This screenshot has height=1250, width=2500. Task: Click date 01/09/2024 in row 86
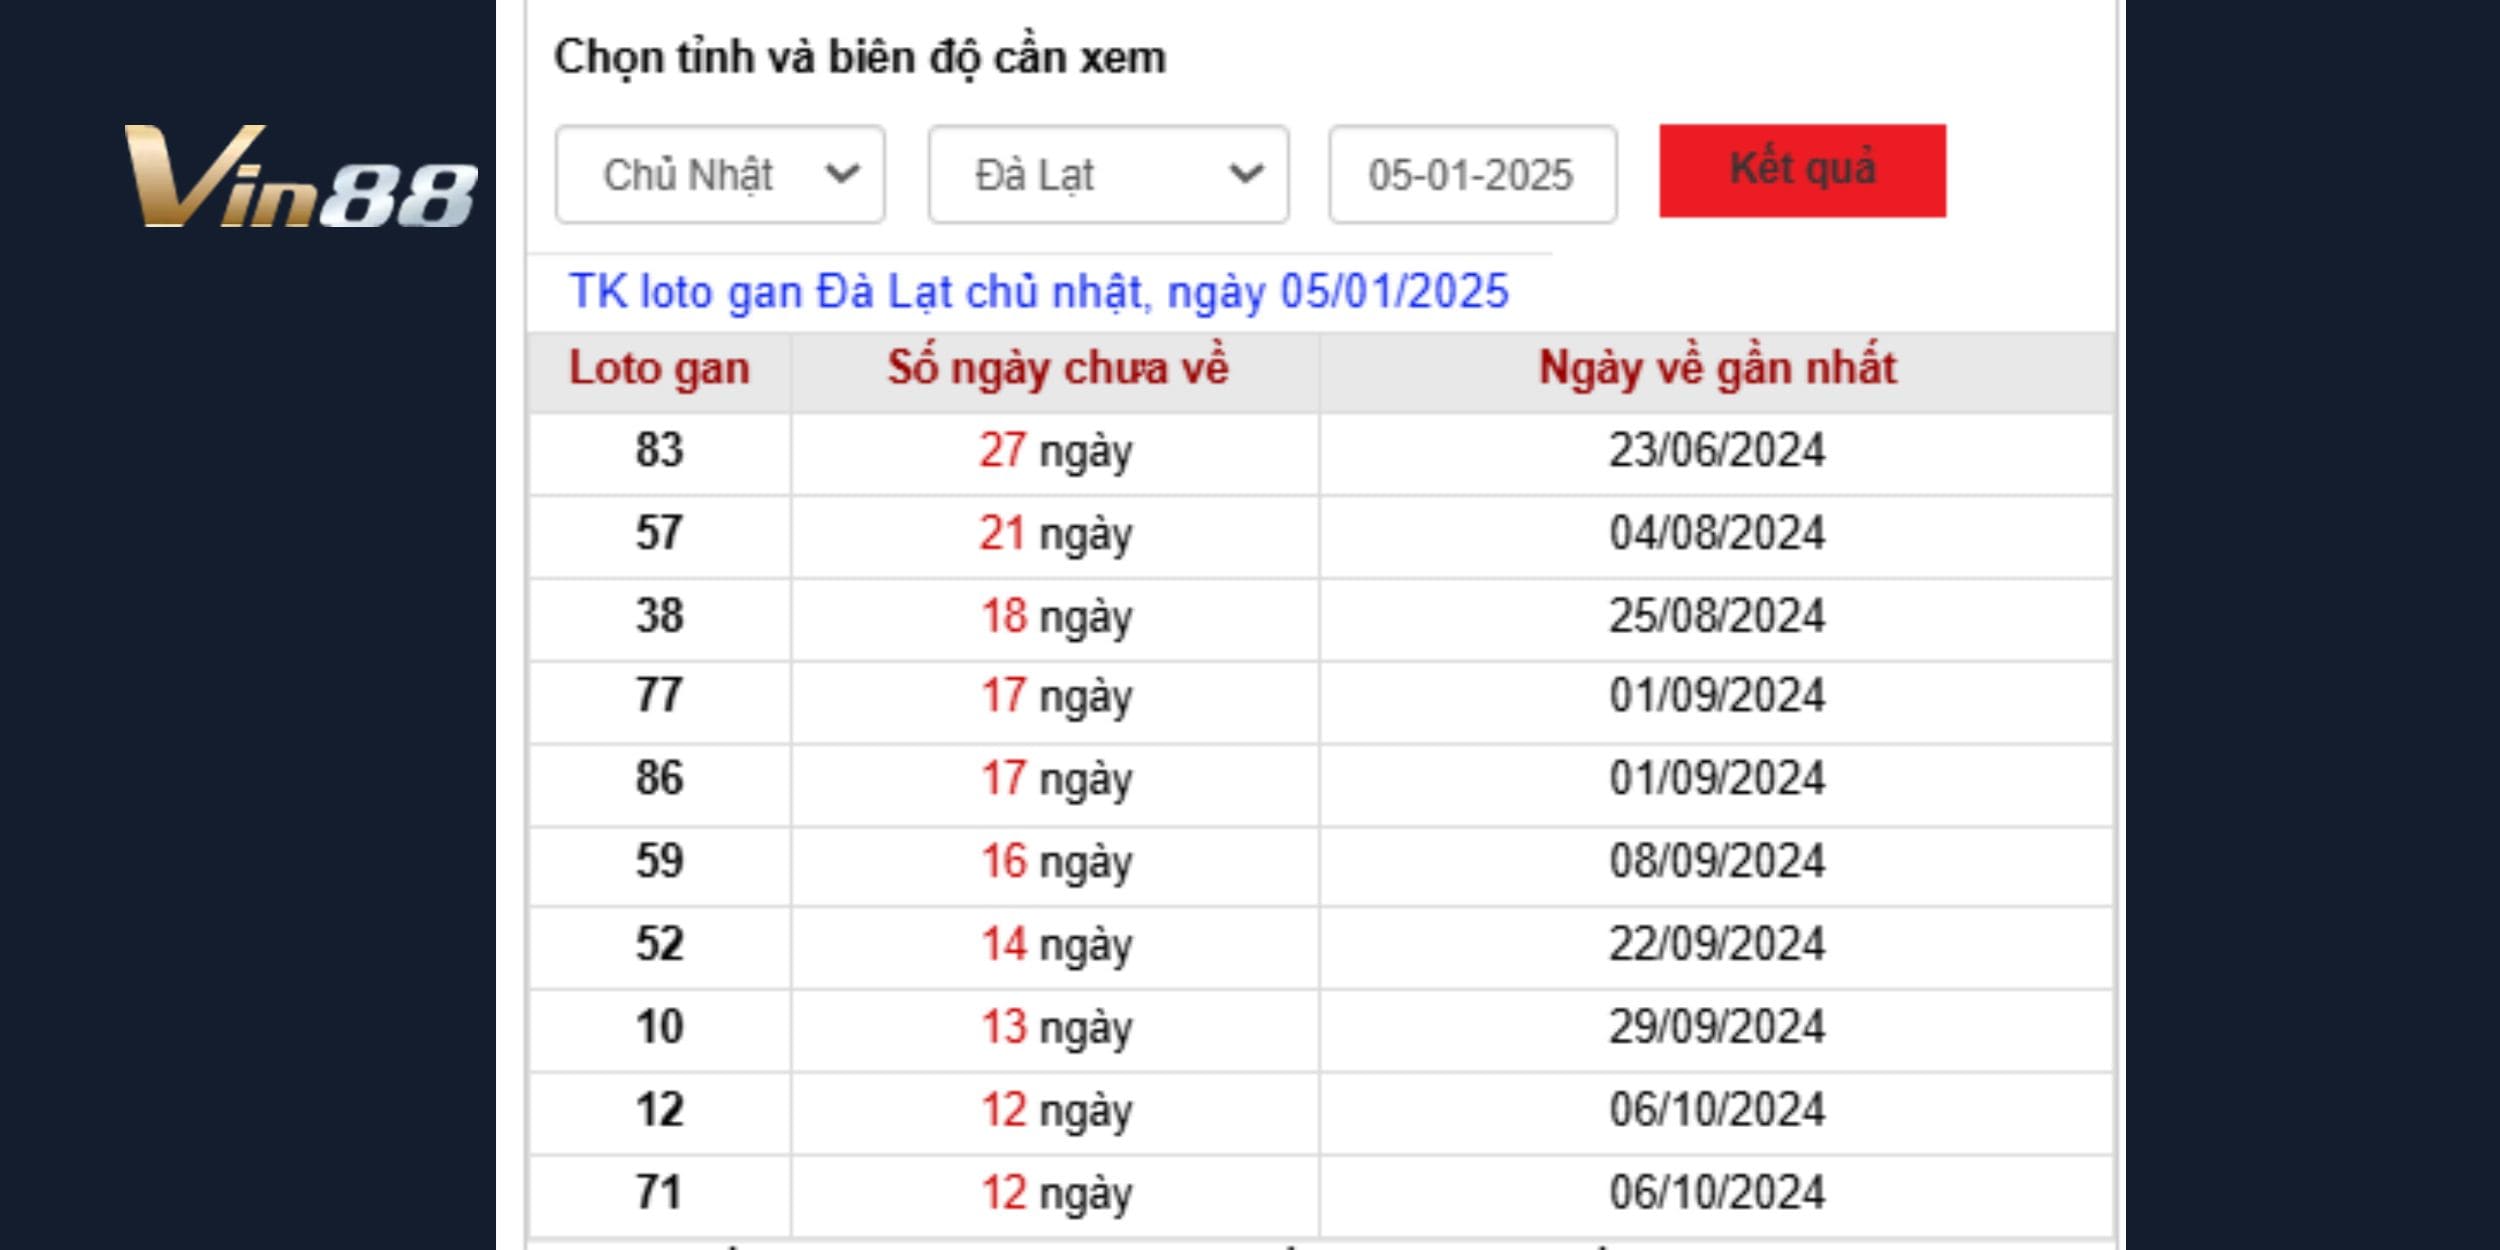tap(1717, 780)
